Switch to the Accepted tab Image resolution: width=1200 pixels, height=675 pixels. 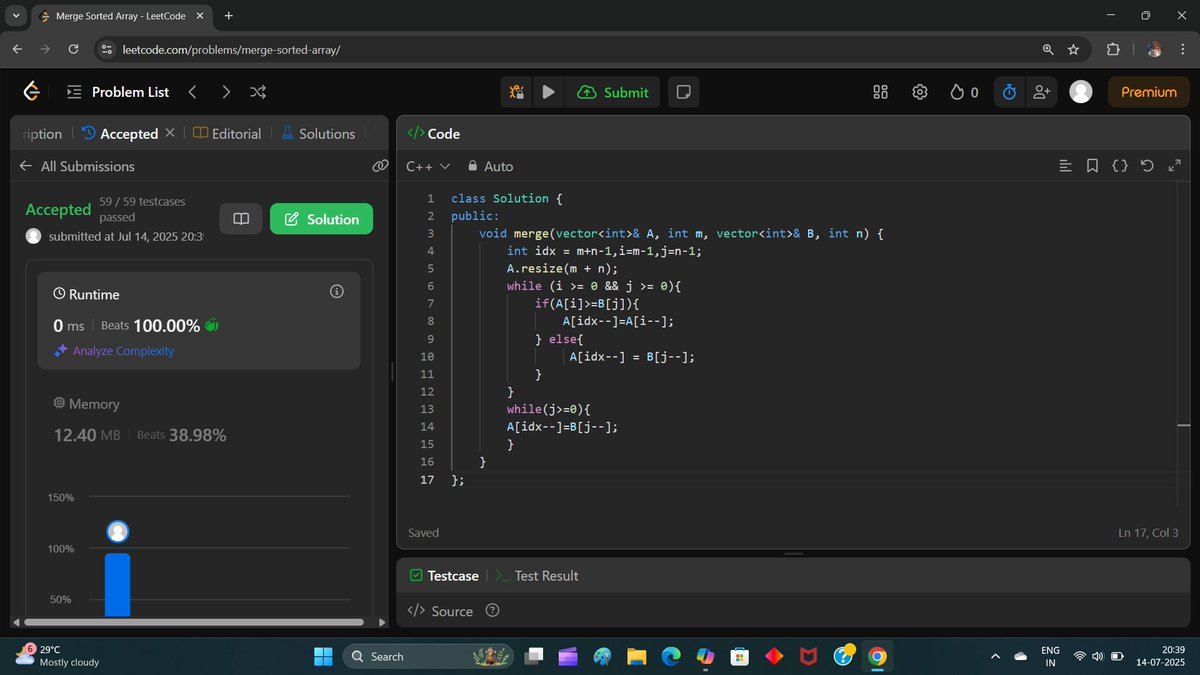click(119, 133)
